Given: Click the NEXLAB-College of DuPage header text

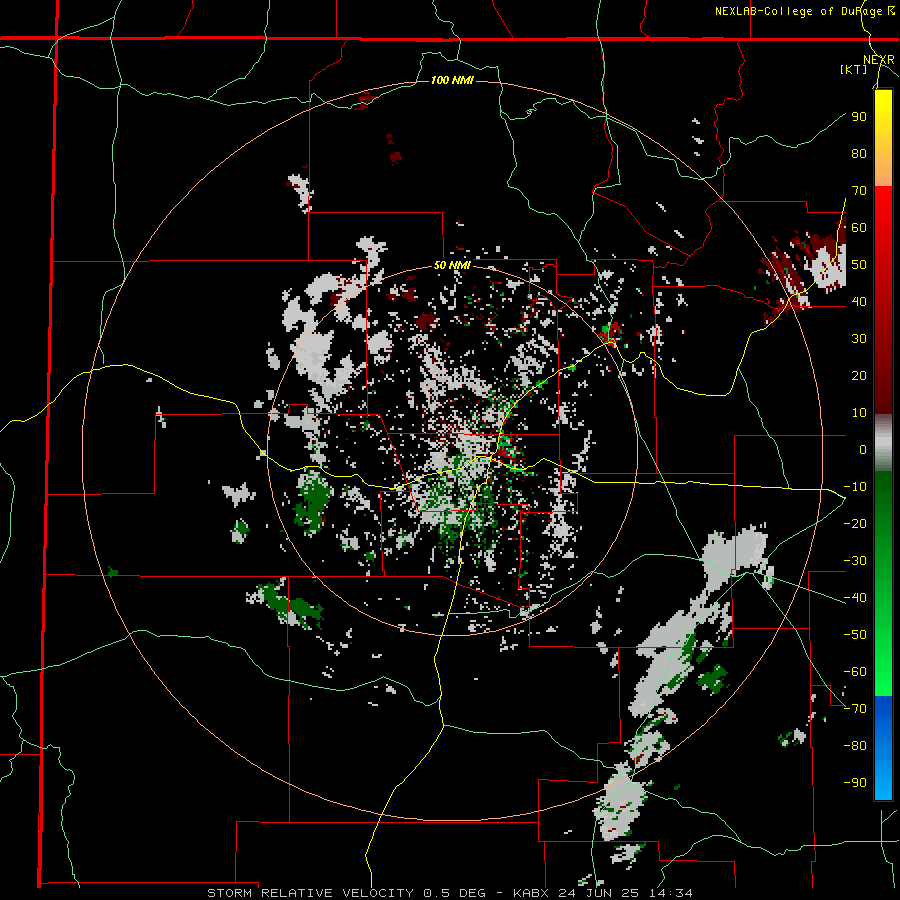Looking at the screenshot, I should 805,11.
